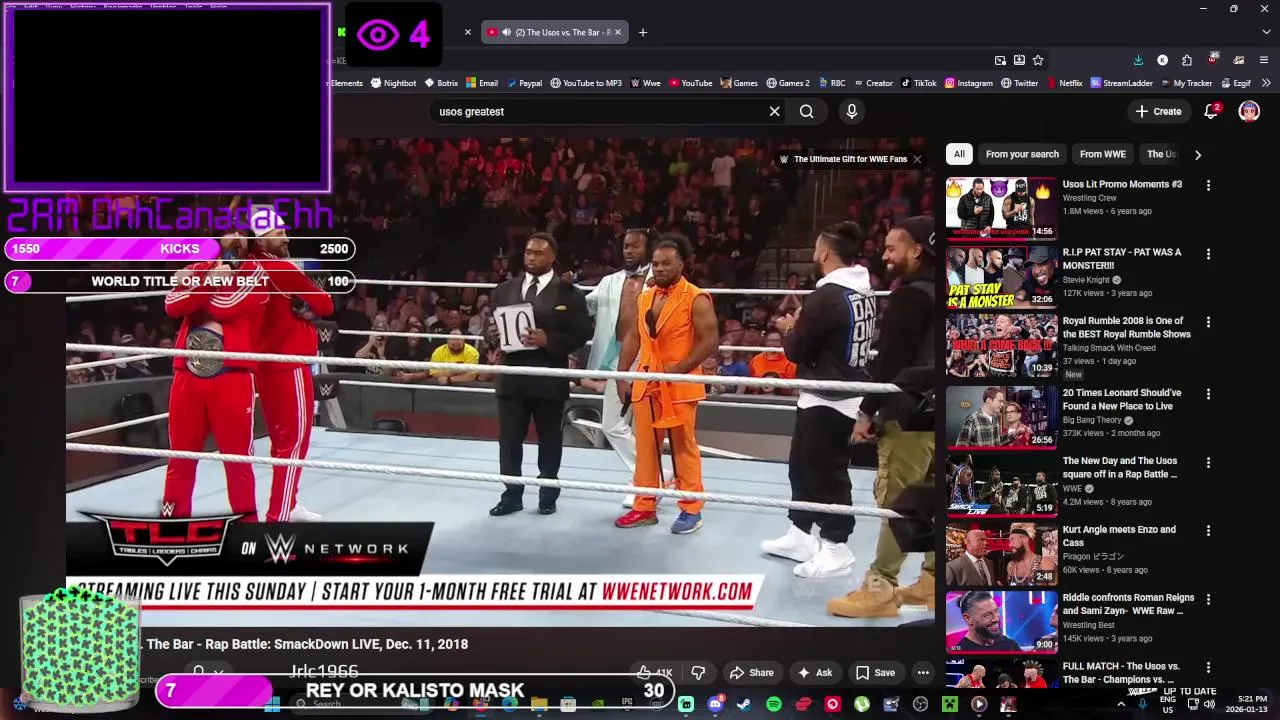Open options for 'New Day and The Usos' video
Viewport: 1280px width, 720px height.
[1208, 463]
